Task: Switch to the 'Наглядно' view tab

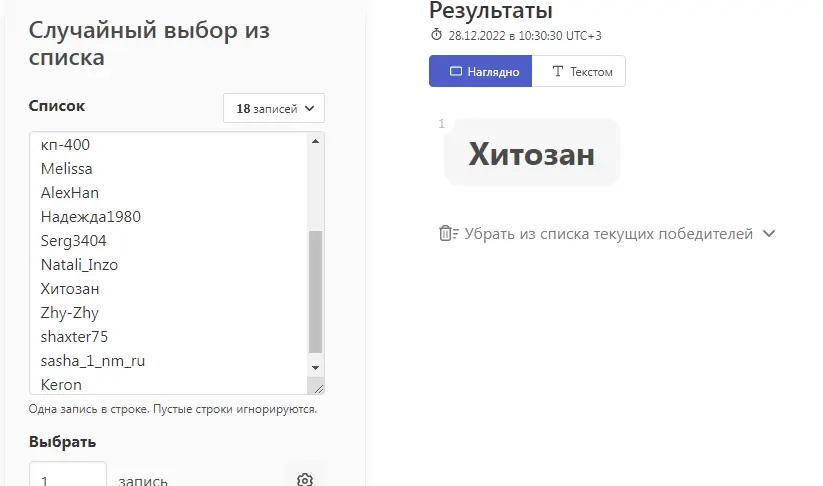Action: tap(480, 71)
